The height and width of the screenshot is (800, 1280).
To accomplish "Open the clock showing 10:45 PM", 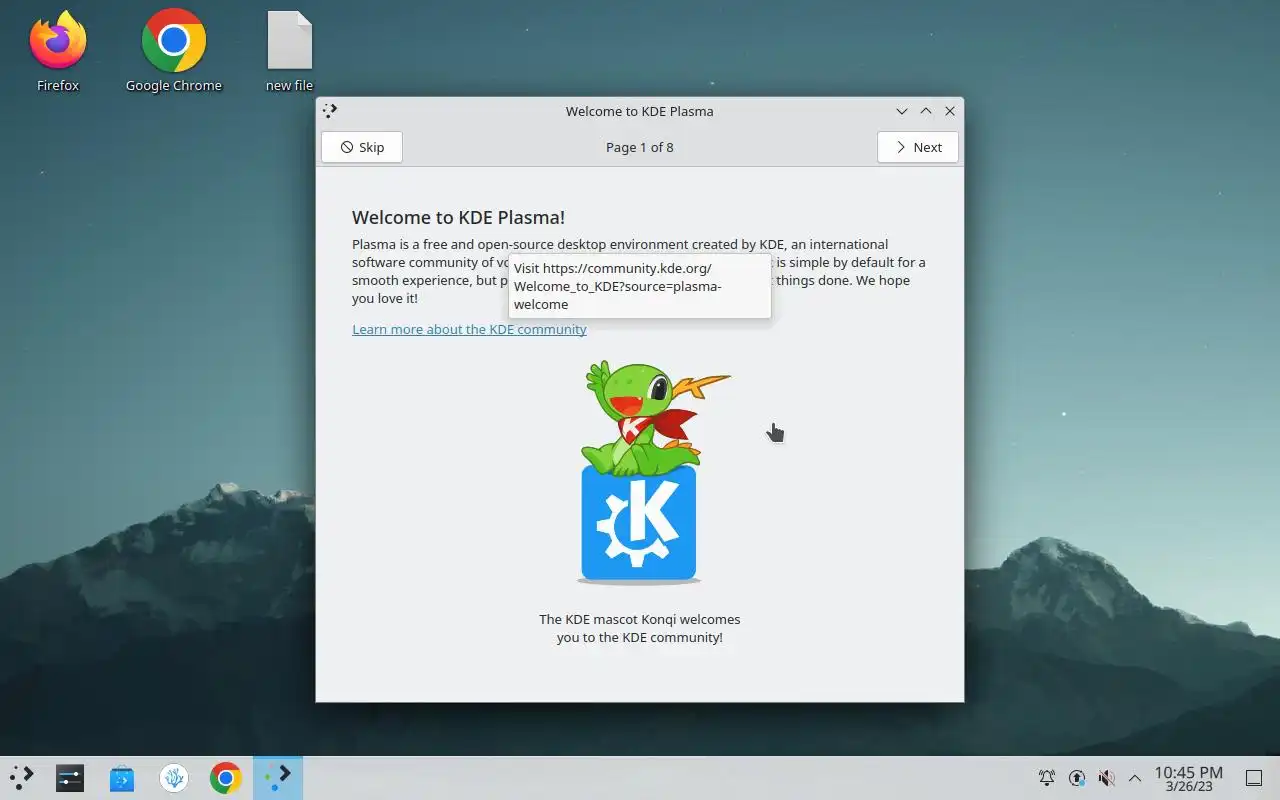I will (x=1189, y=778).
